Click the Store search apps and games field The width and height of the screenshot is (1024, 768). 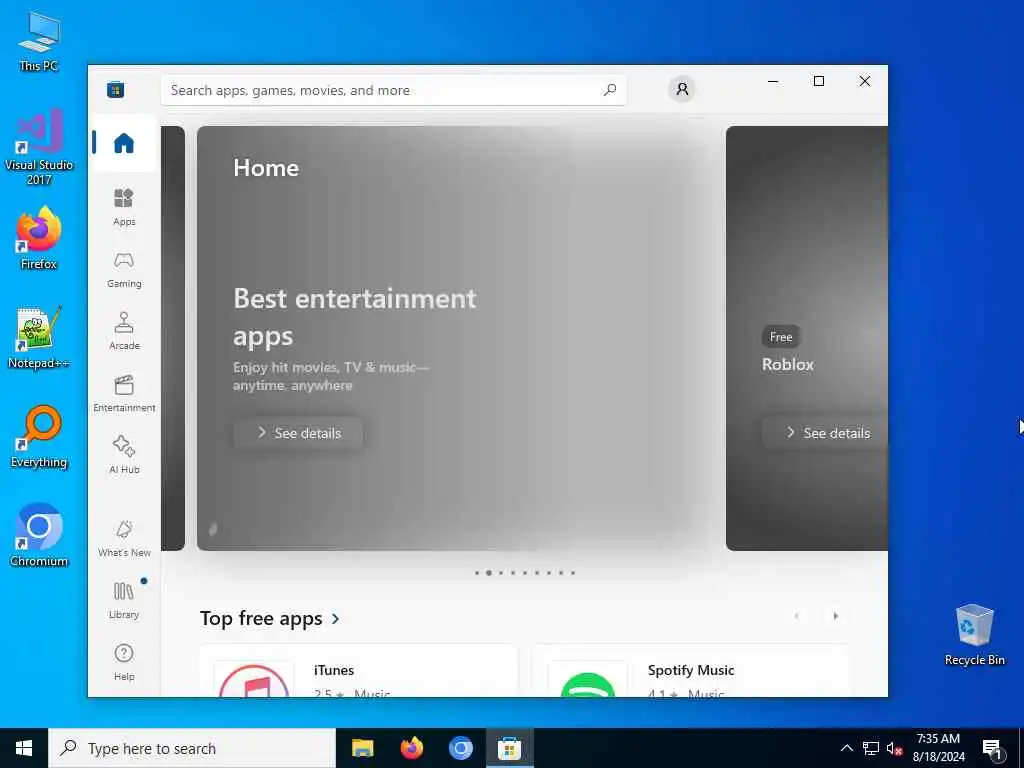pos(393,90)
